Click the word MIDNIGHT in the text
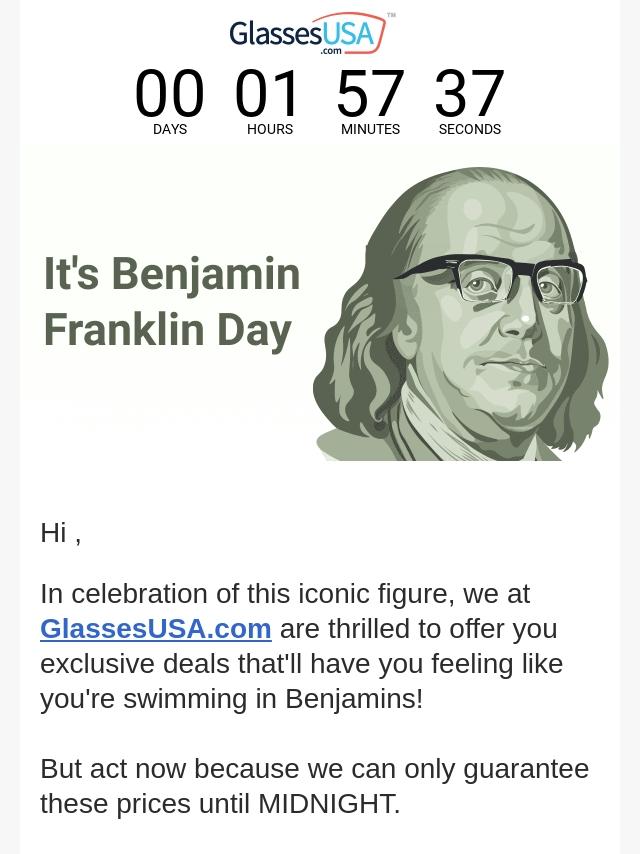 point(329,803)
